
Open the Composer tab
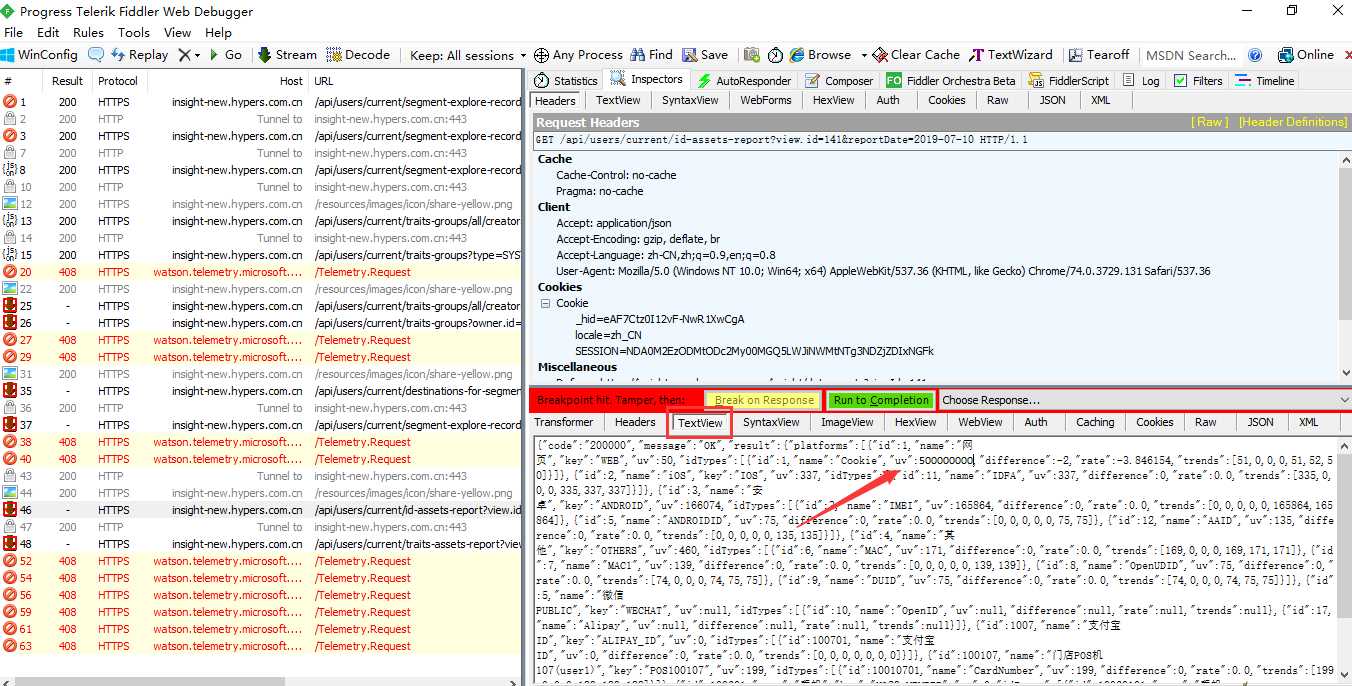[838, 81]
